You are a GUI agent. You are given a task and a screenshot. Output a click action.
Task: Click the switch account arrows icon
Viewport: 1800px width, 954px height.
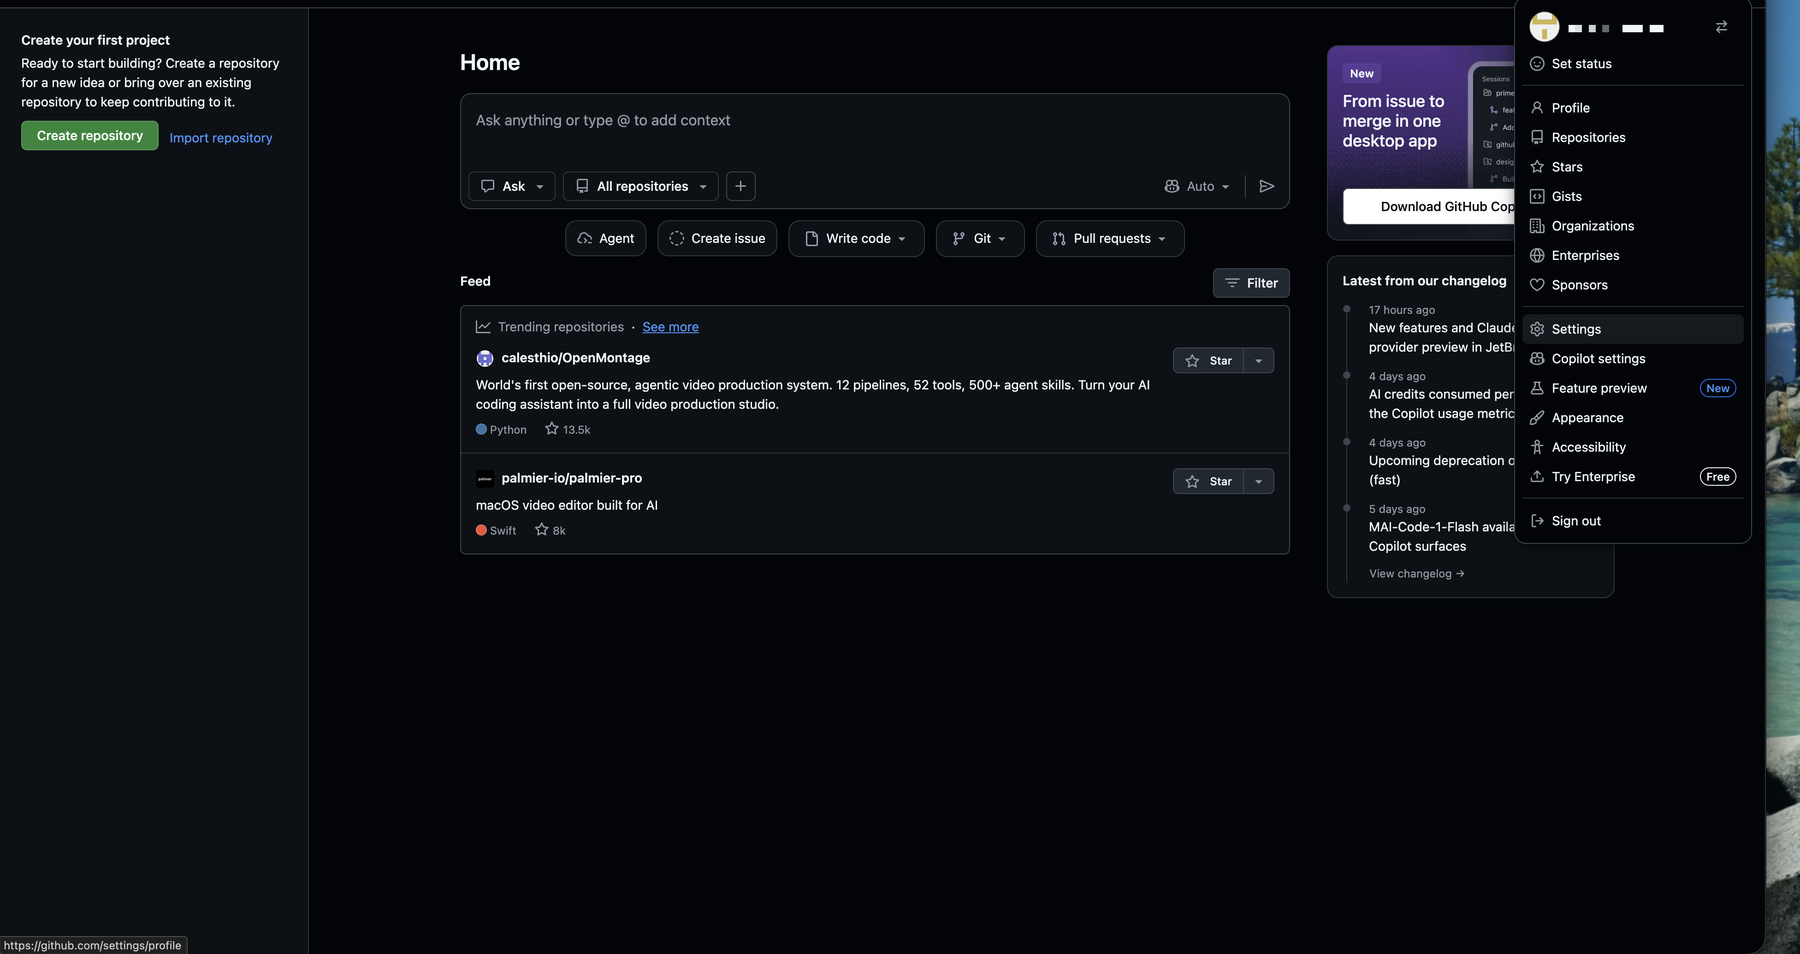1721,27
